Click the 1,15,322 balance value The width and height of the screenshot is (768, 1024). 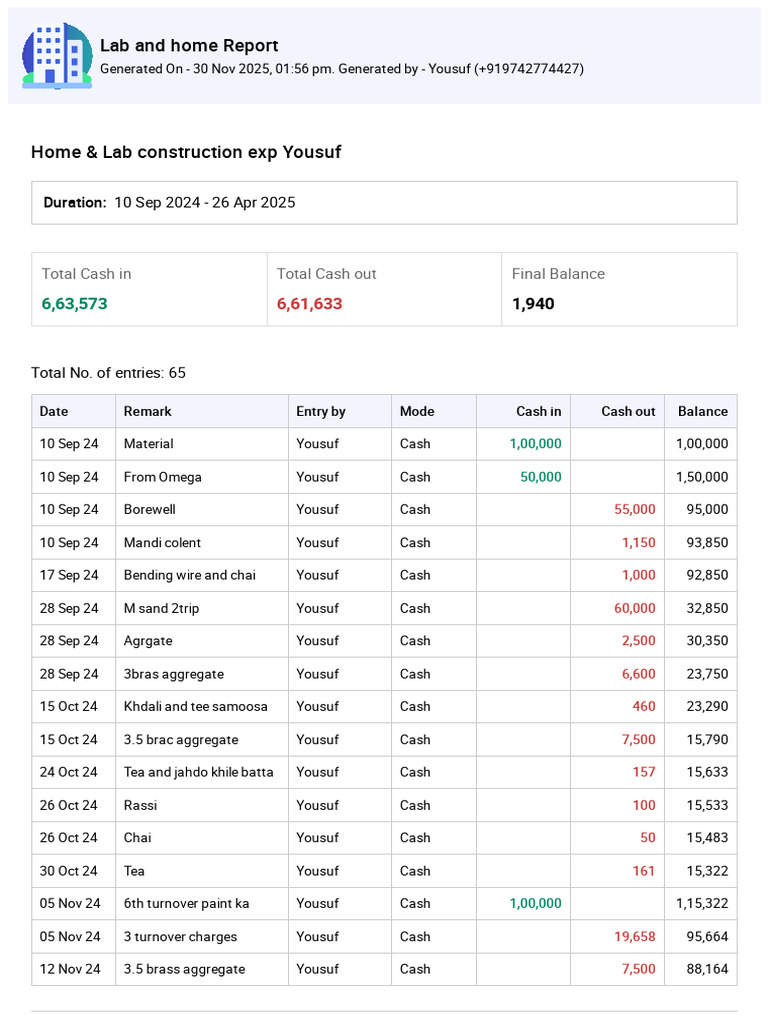(x=702, y=904)
